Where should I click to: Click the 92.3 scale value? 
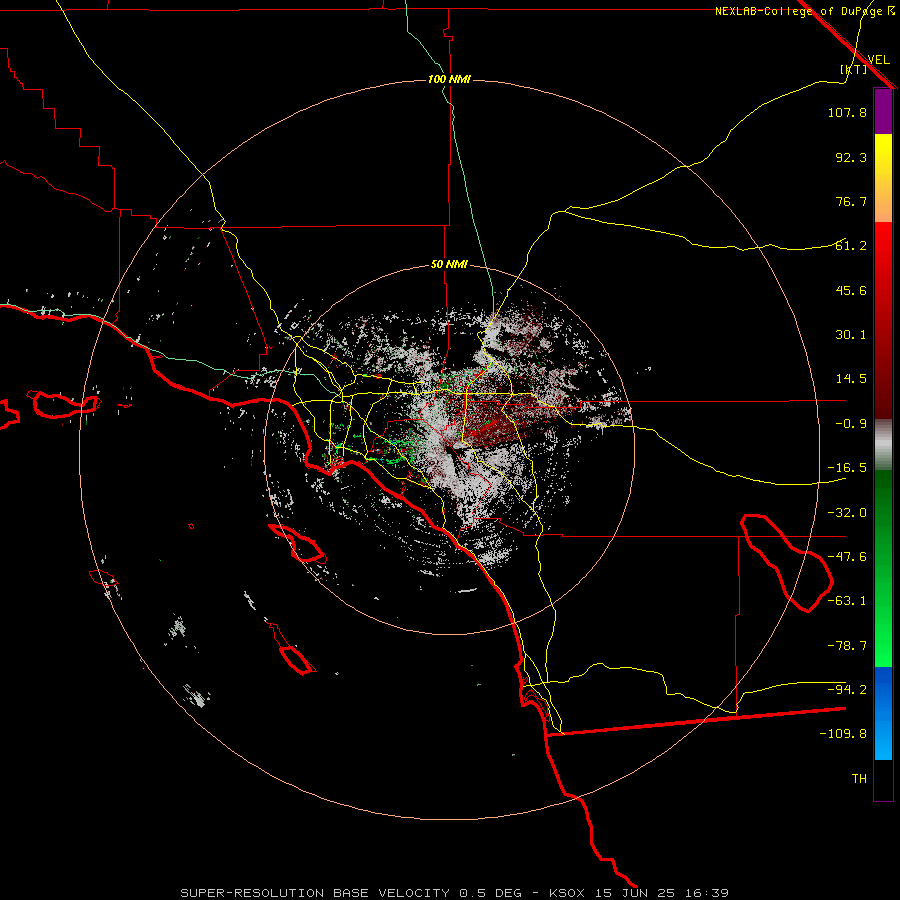(851, 157)
